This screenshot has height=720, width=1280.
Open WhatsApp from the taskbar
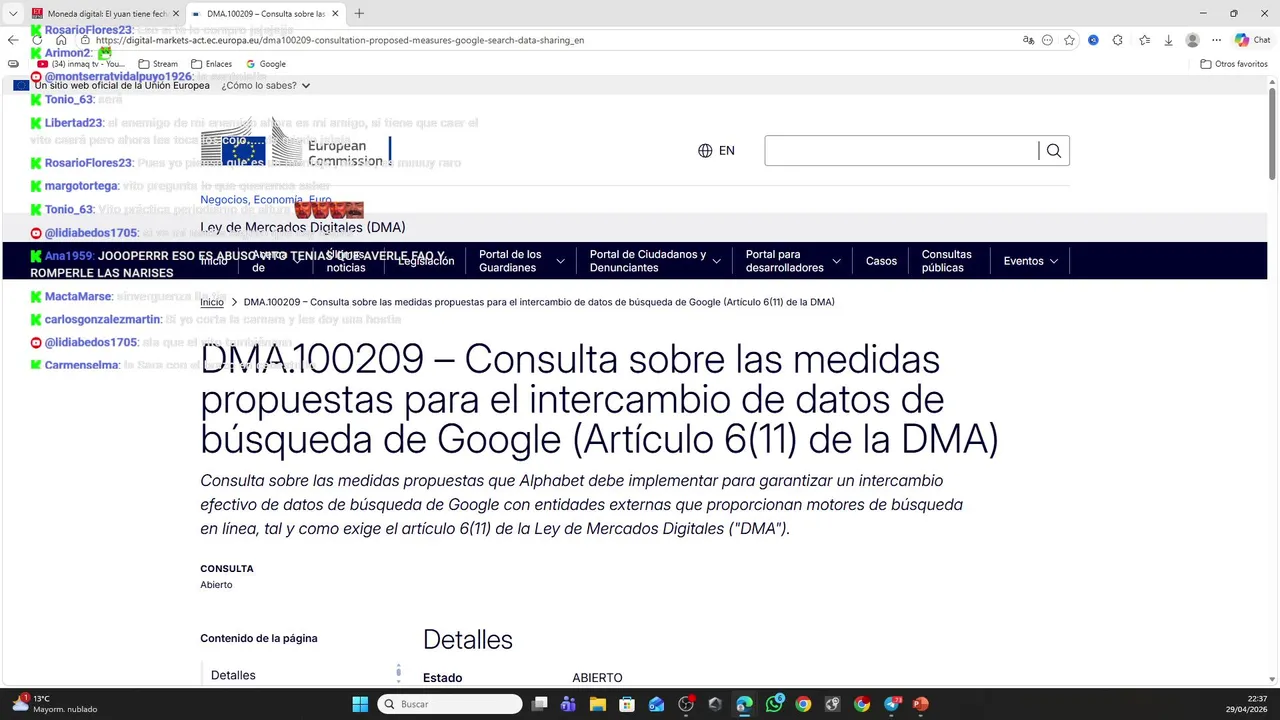click(774, 704)
